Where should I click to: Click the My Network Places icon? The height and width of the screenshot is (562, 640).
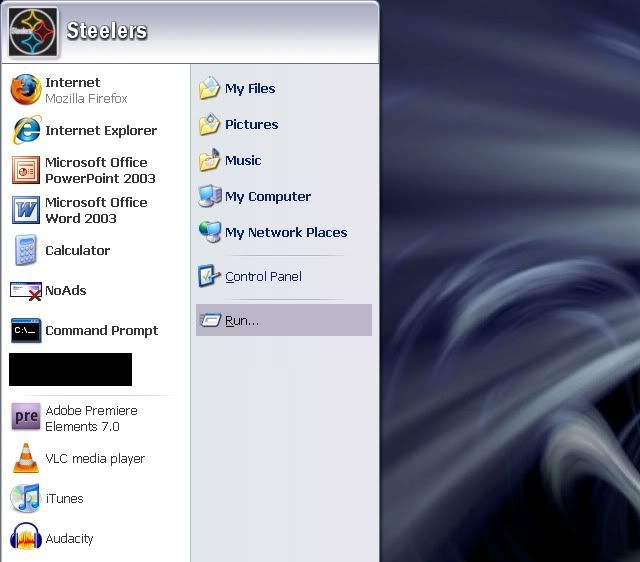210,231
